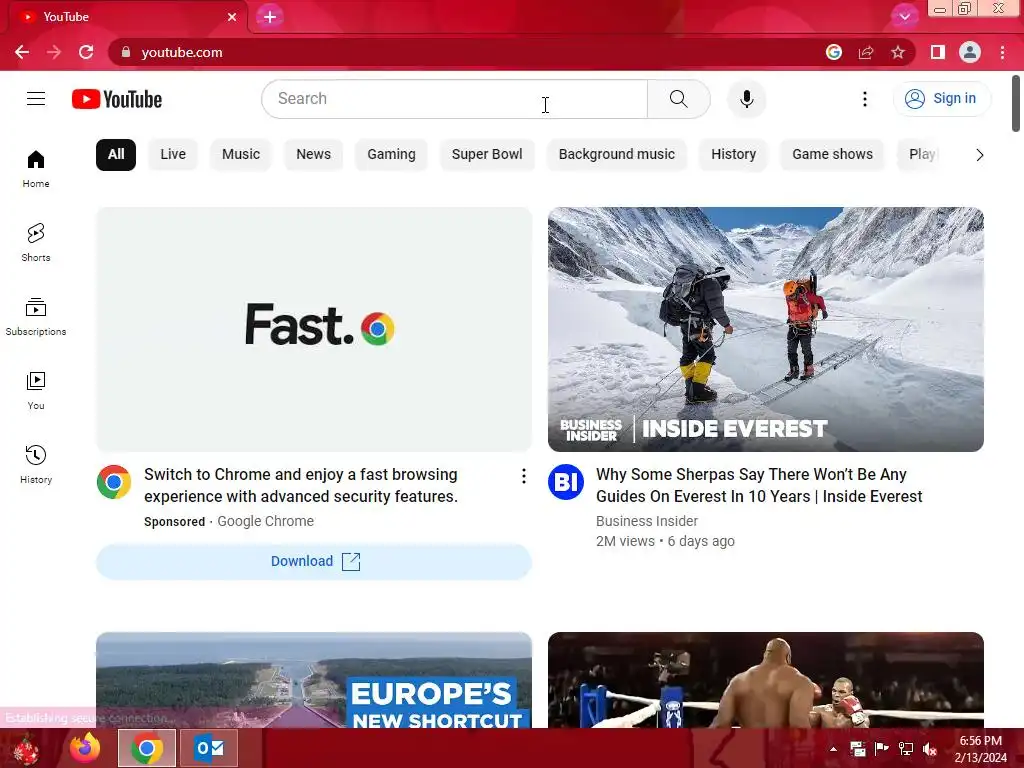
Task: Open the Chrome 'Fast.' ad thumbnail
Action: (314, 329)
